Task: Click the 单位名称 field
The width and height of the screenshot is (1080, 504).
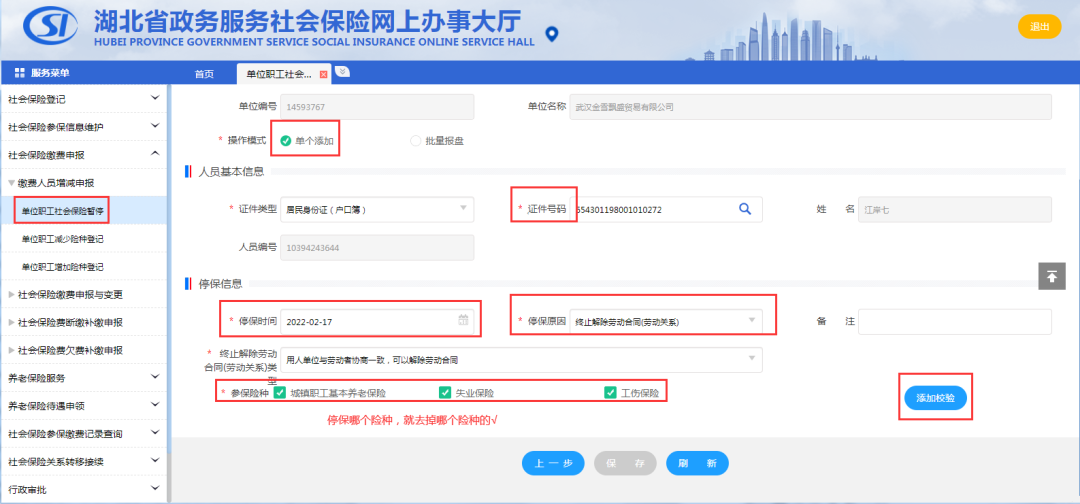Action: (x=811, y=107)
